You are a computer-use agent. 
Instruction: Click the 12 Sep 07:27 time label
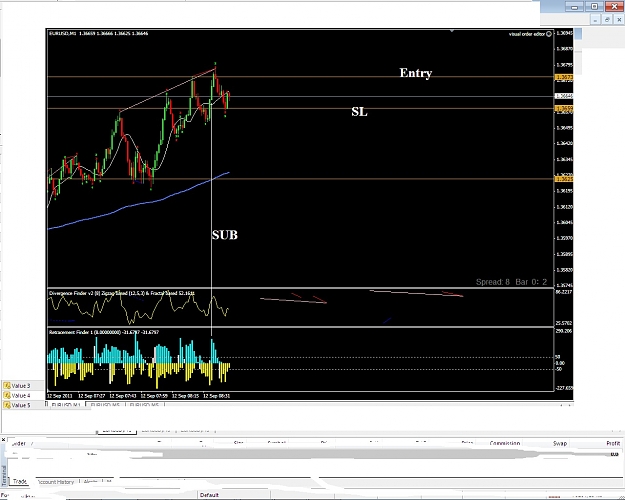tap(91, 396)
